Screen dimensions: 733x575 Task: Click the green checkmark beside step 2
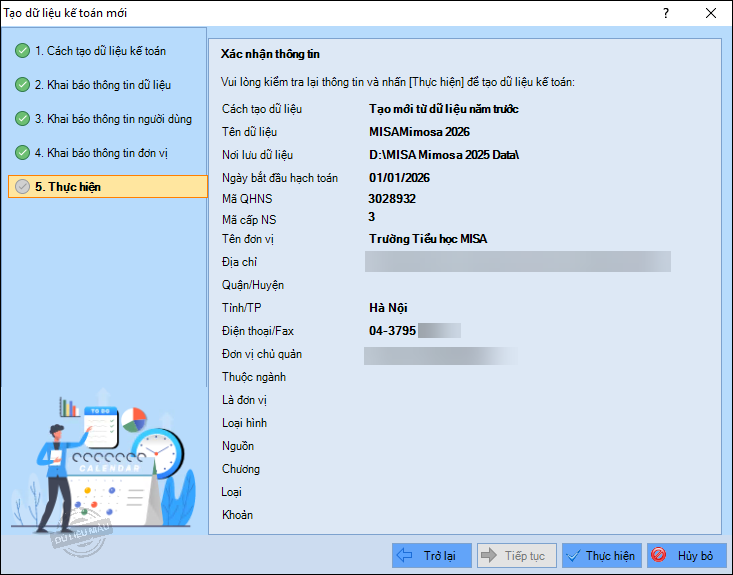click(x=22, y=85)
